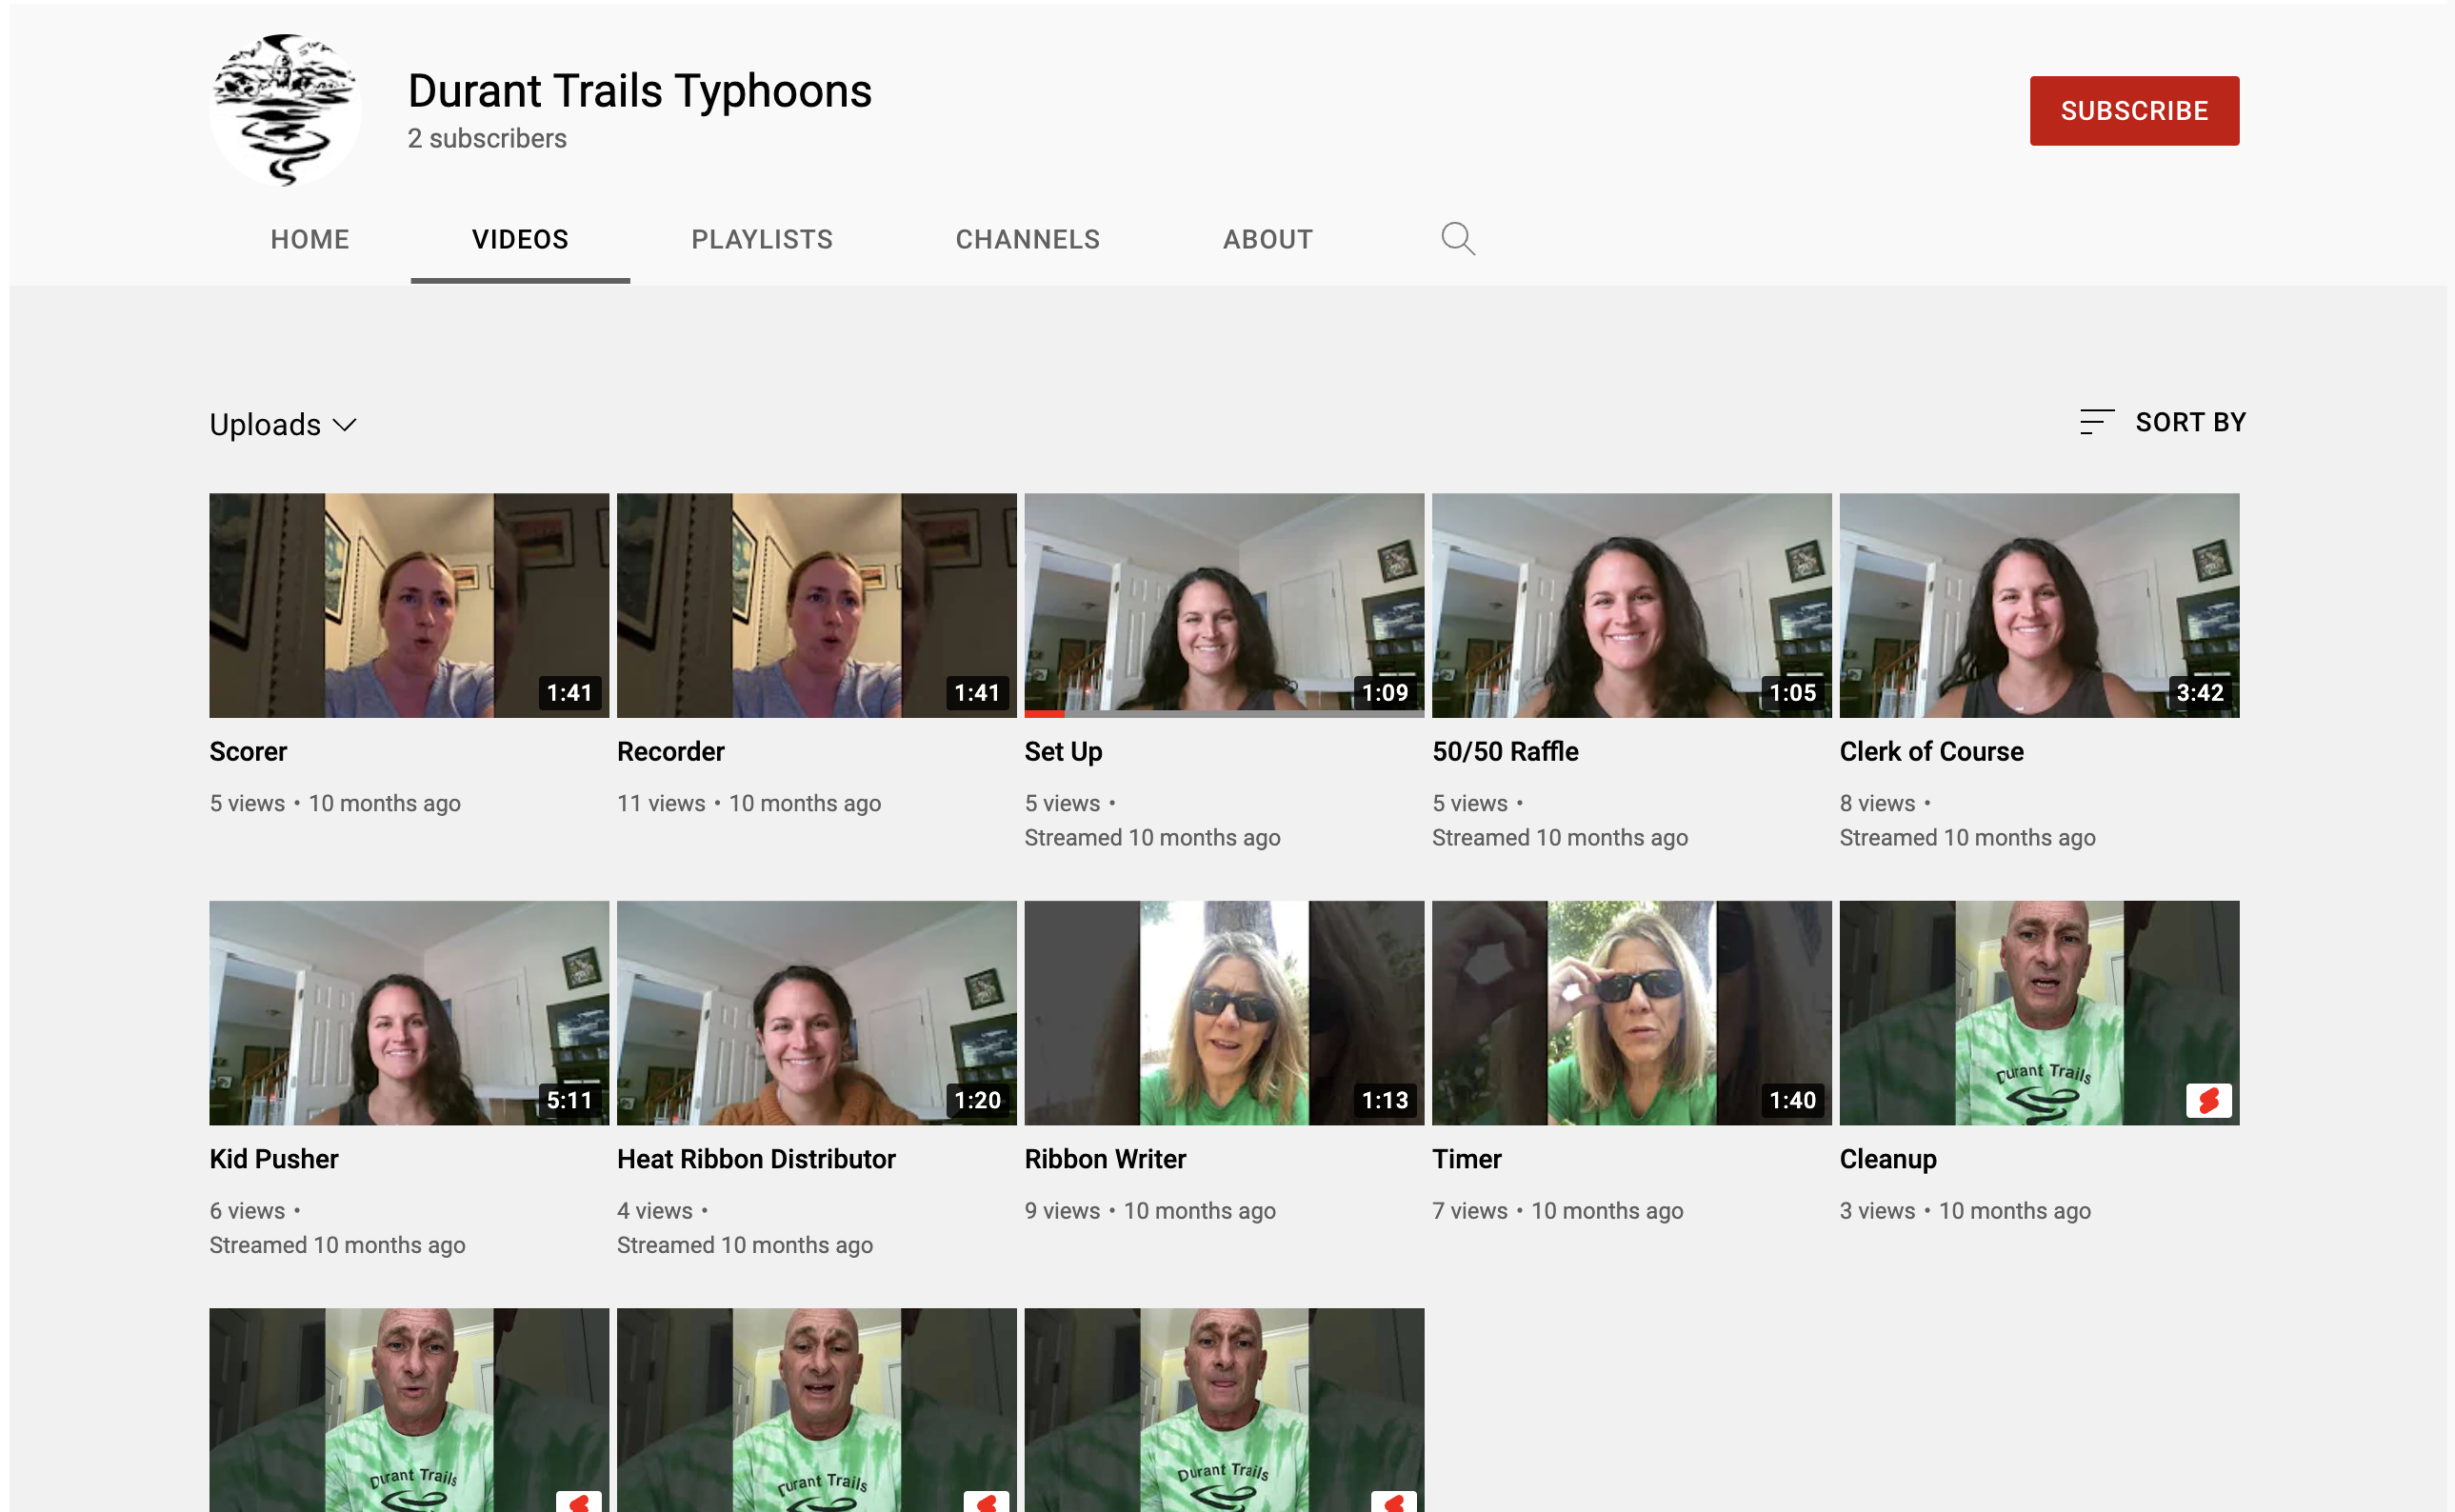Play the Clerk of Course thumbnail
Screen dimensions: 2455x1512
click(2039, 605)
